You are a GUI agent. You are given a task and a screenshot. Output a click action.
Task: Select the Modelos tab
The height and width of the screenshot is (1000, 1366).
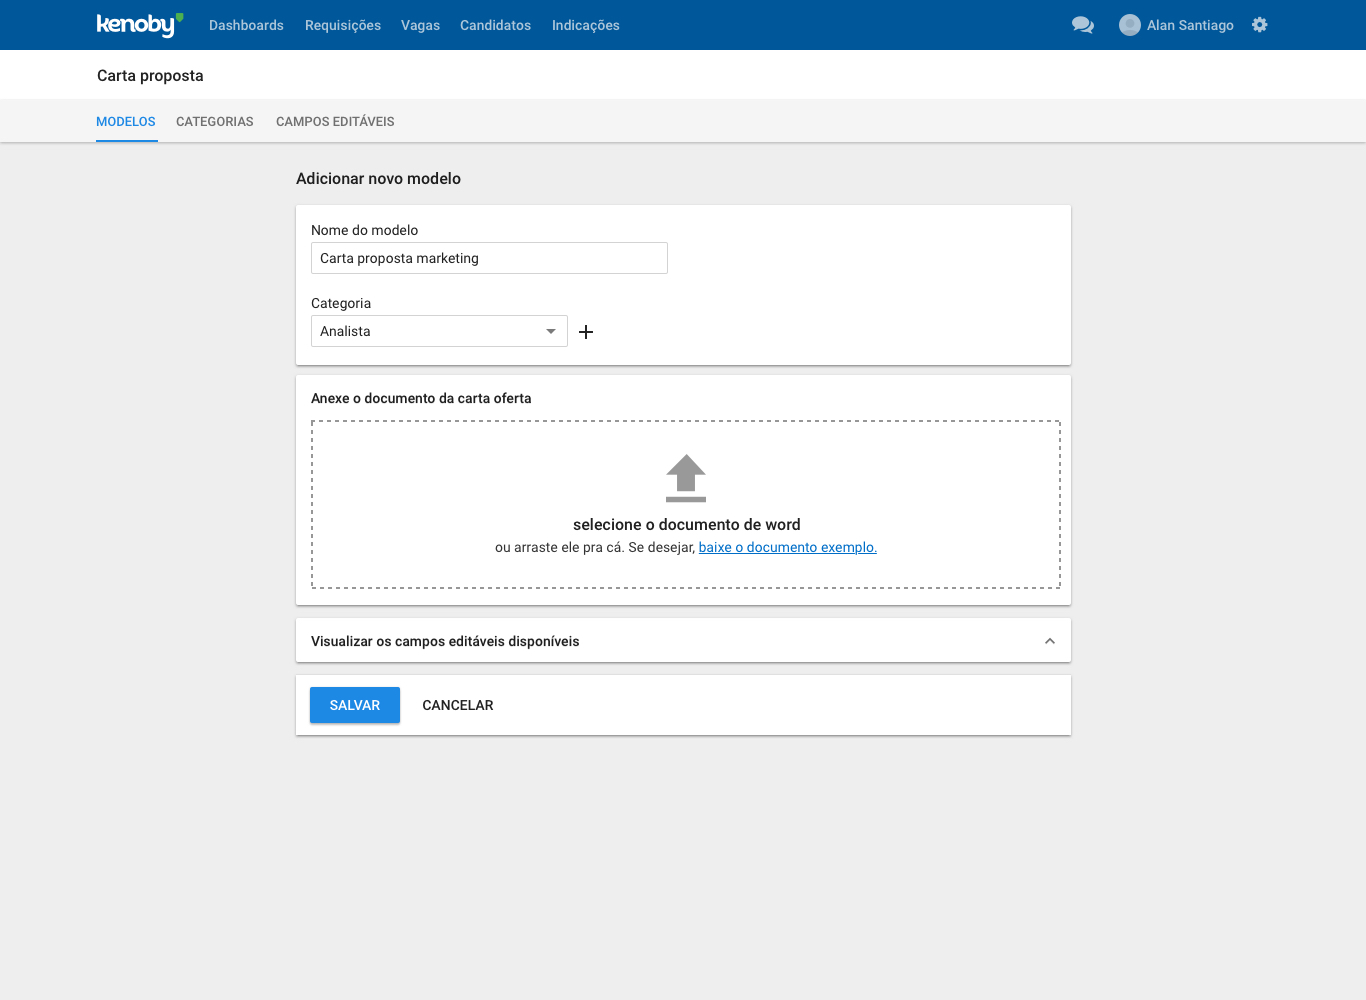pos(126,122)
